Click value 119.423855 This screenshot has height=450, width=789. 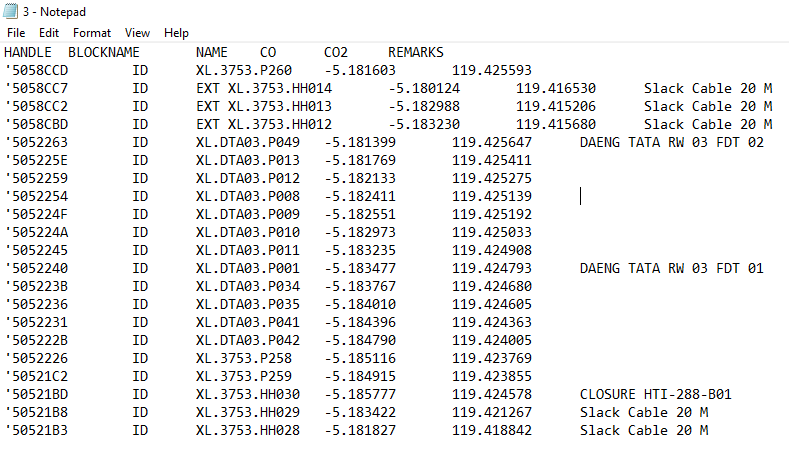click(492, 377)
